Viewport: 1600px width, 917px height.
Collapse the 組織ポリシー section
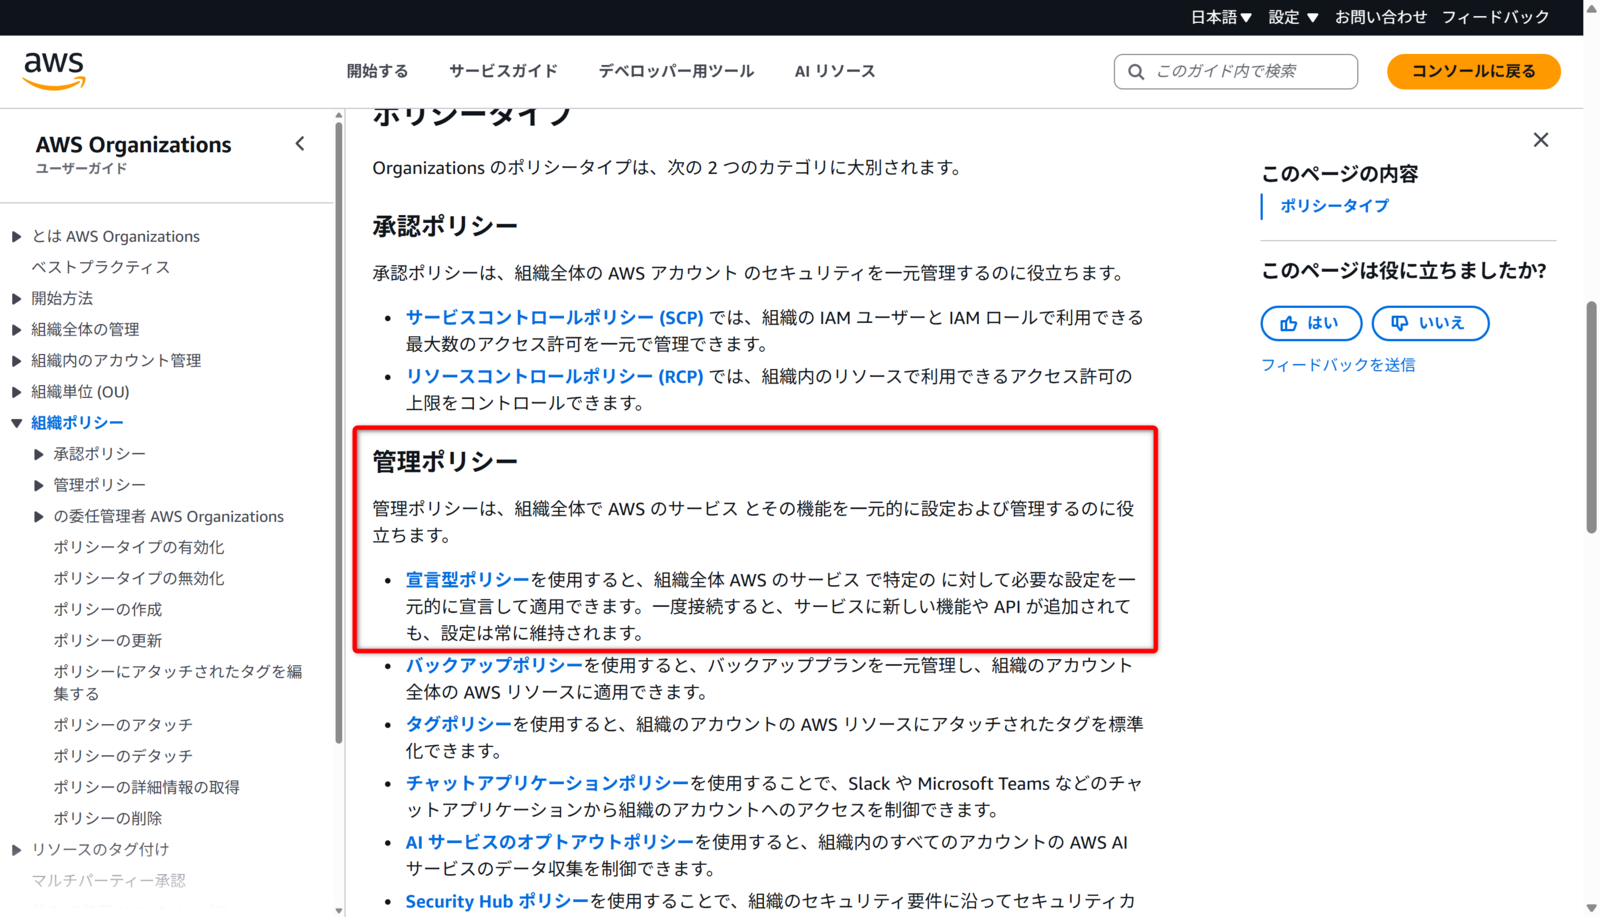coord(17,423)
